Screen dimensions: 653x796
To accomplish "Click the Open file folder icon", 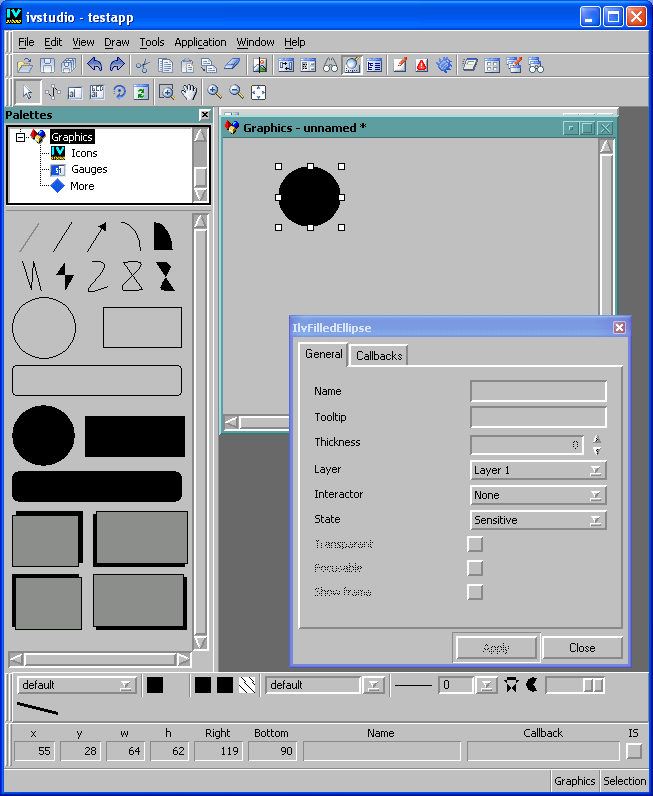I will tap(26, 65).
